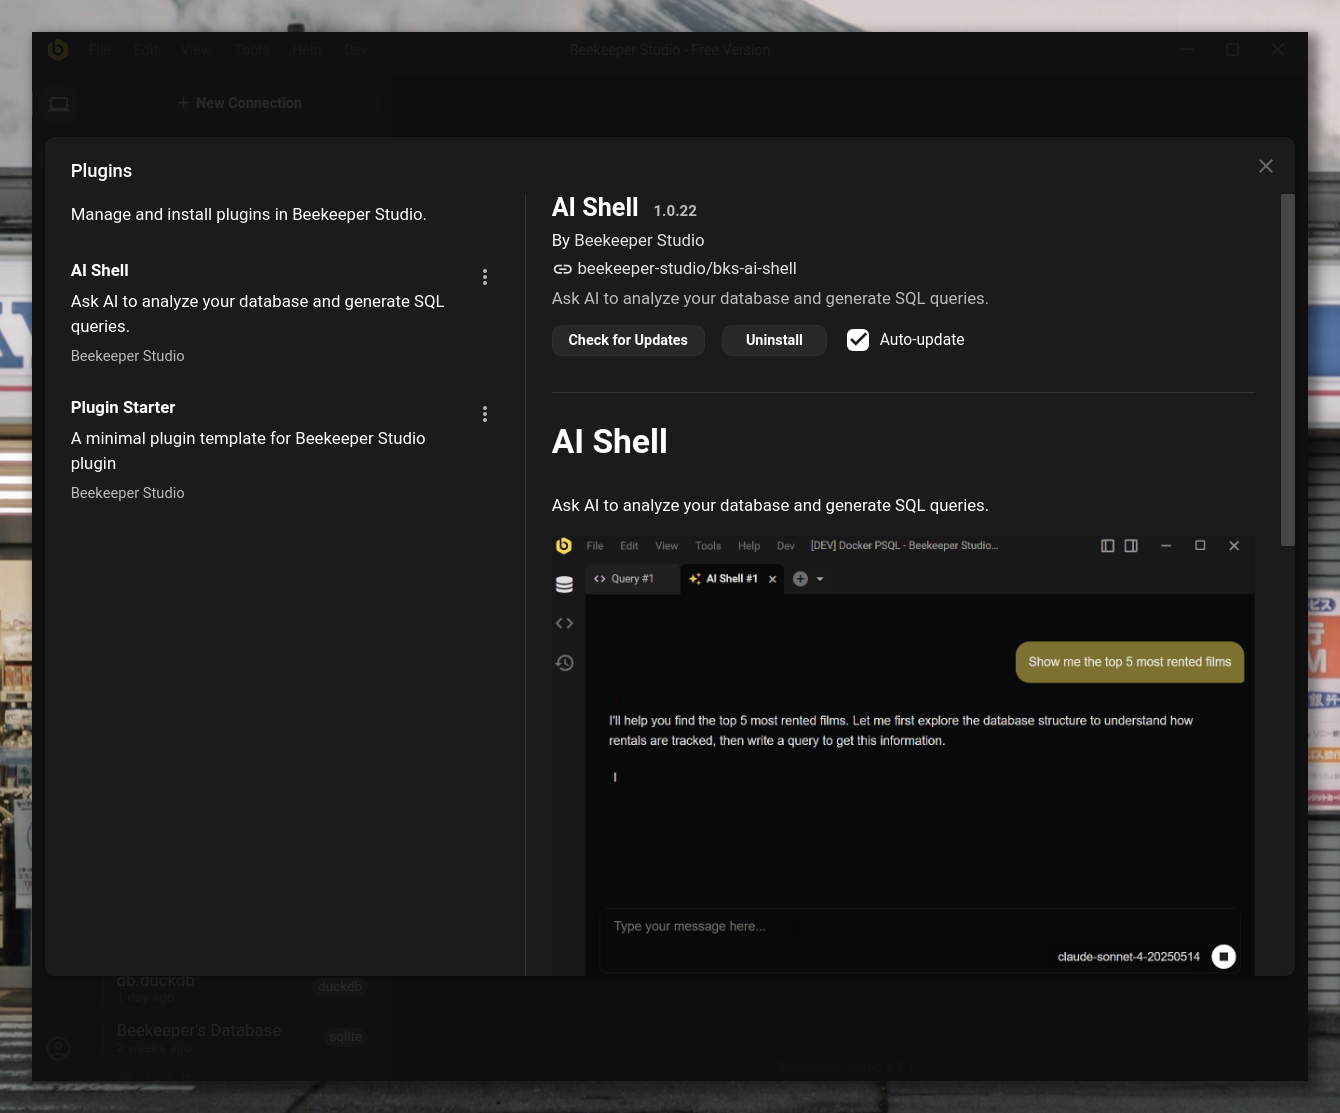Open the Dev menu in Beekeeper Studio

pos(356,50)
